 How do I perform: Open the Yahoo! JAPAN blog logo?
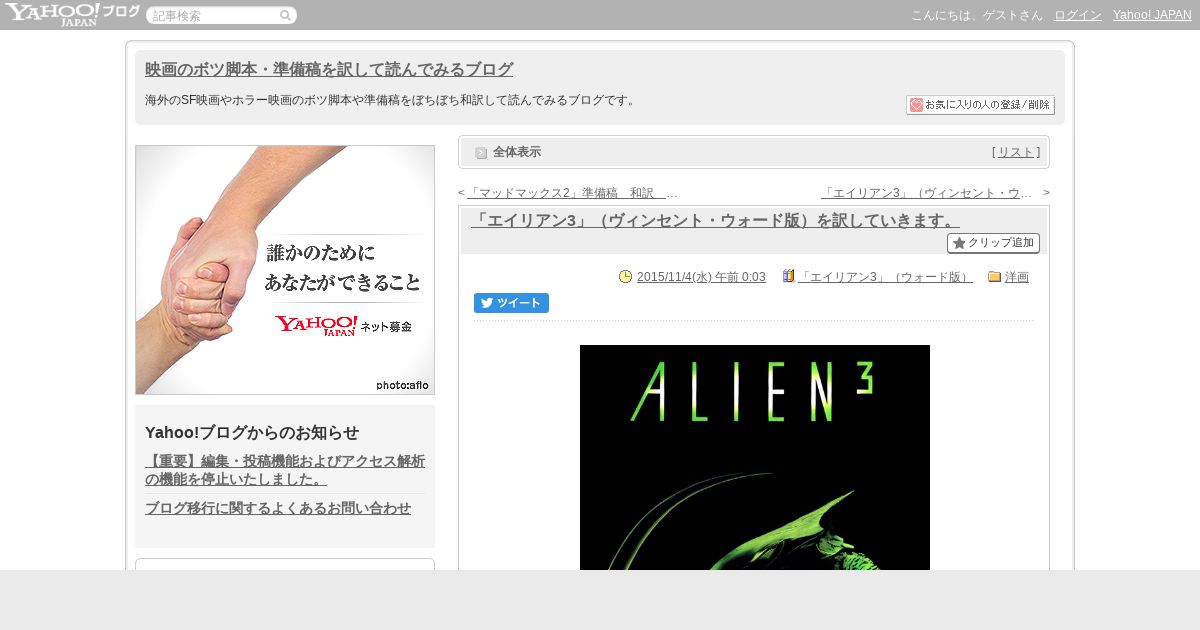72,14
